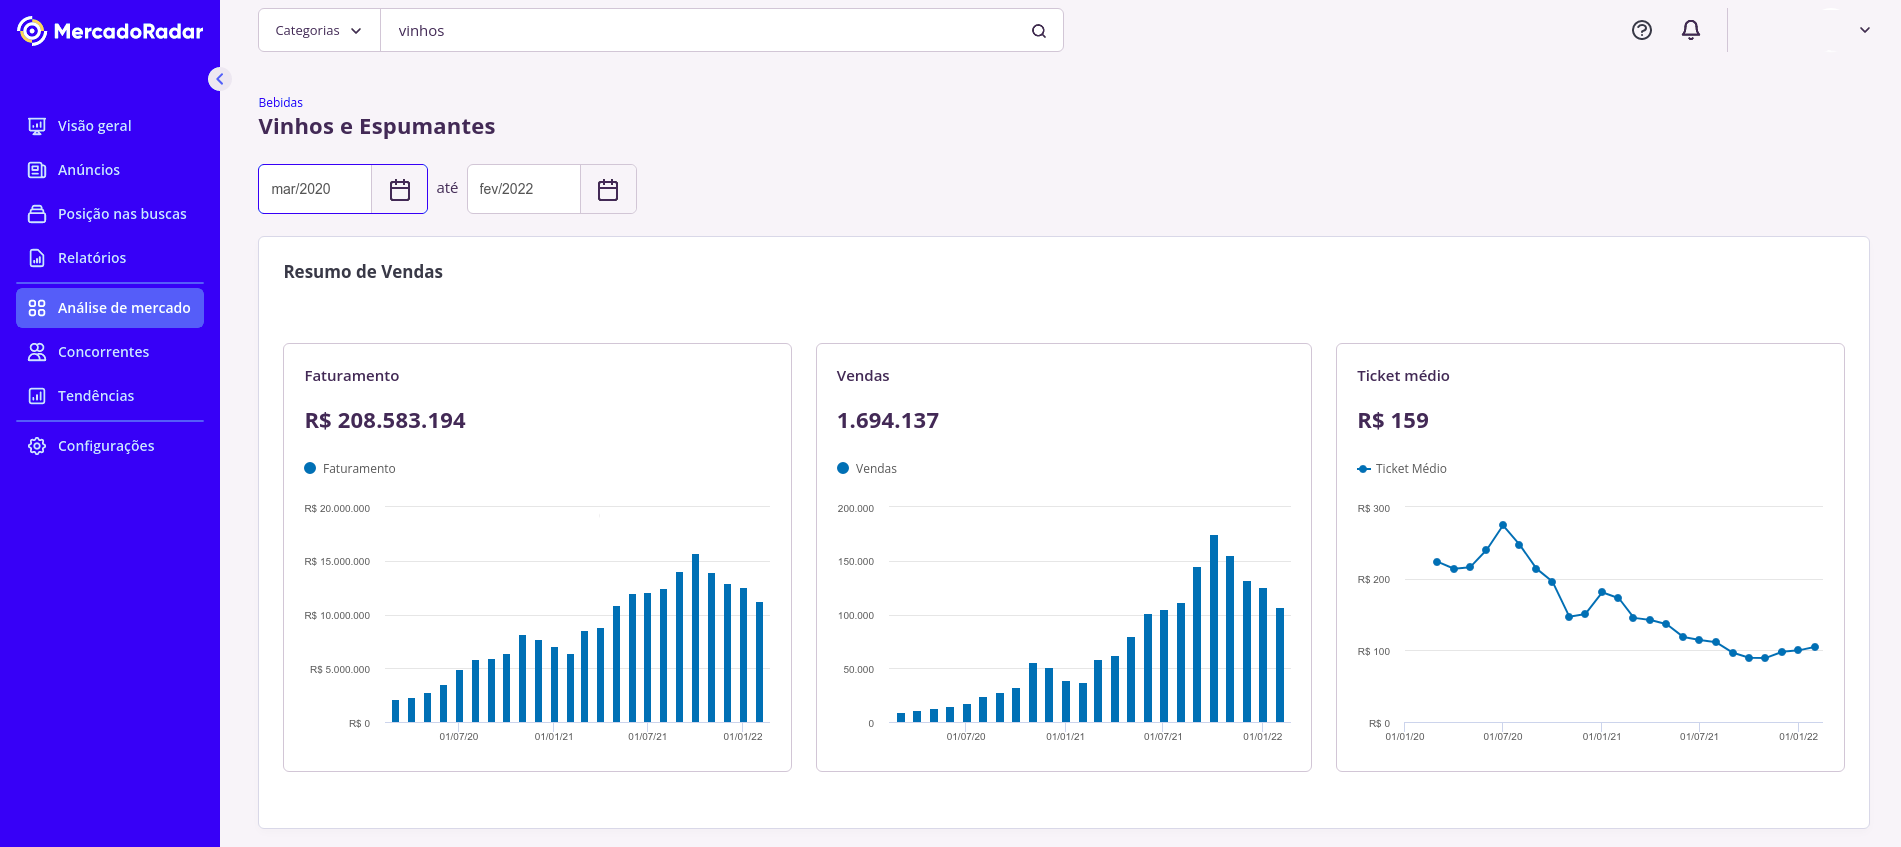Click the Relatórios document icon

click(37, 258)
